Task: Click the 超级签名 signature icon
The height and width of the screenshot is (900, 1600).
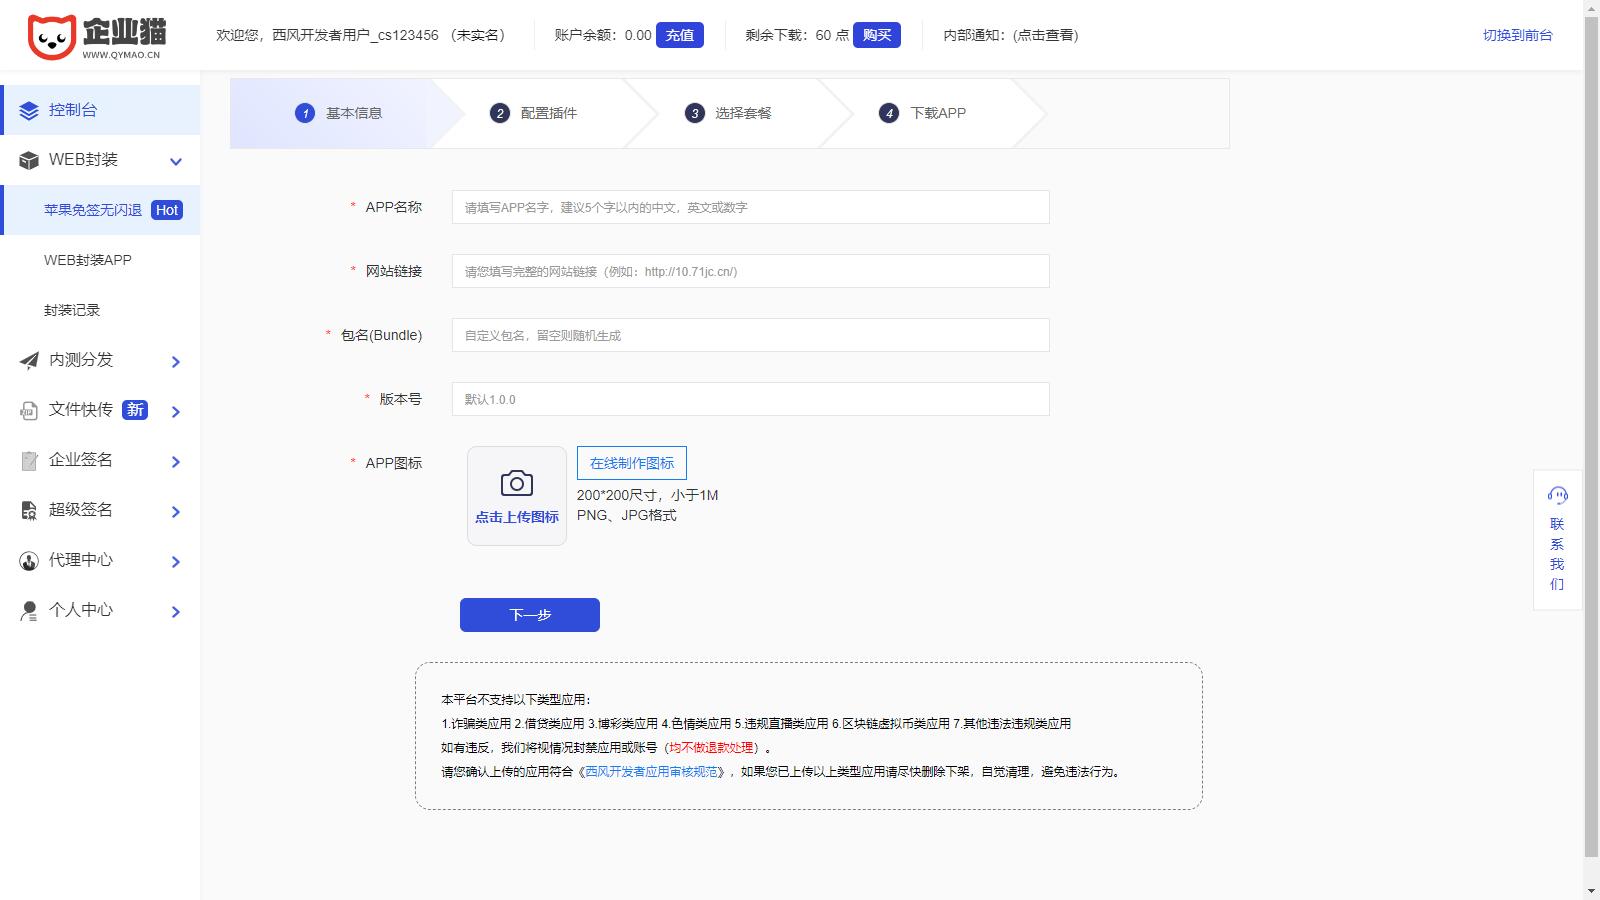Action: click(x=28, y=510)
